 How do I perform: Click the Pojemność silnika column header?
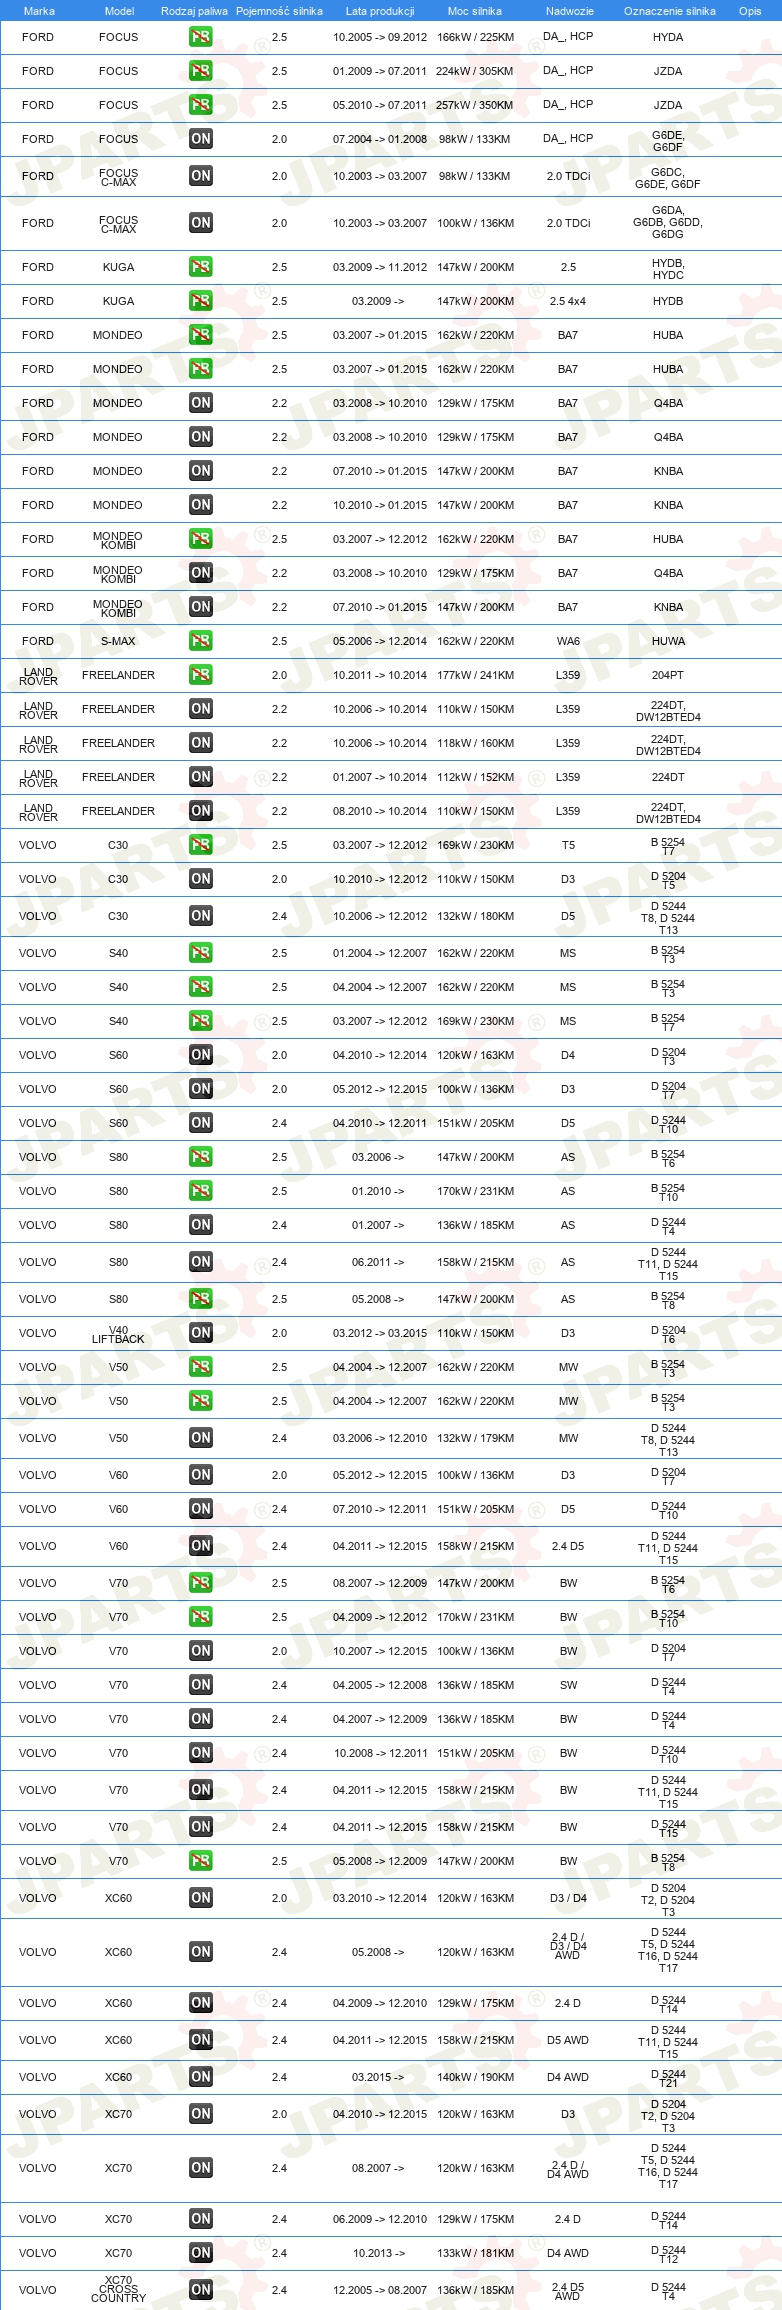coord(279,11)
